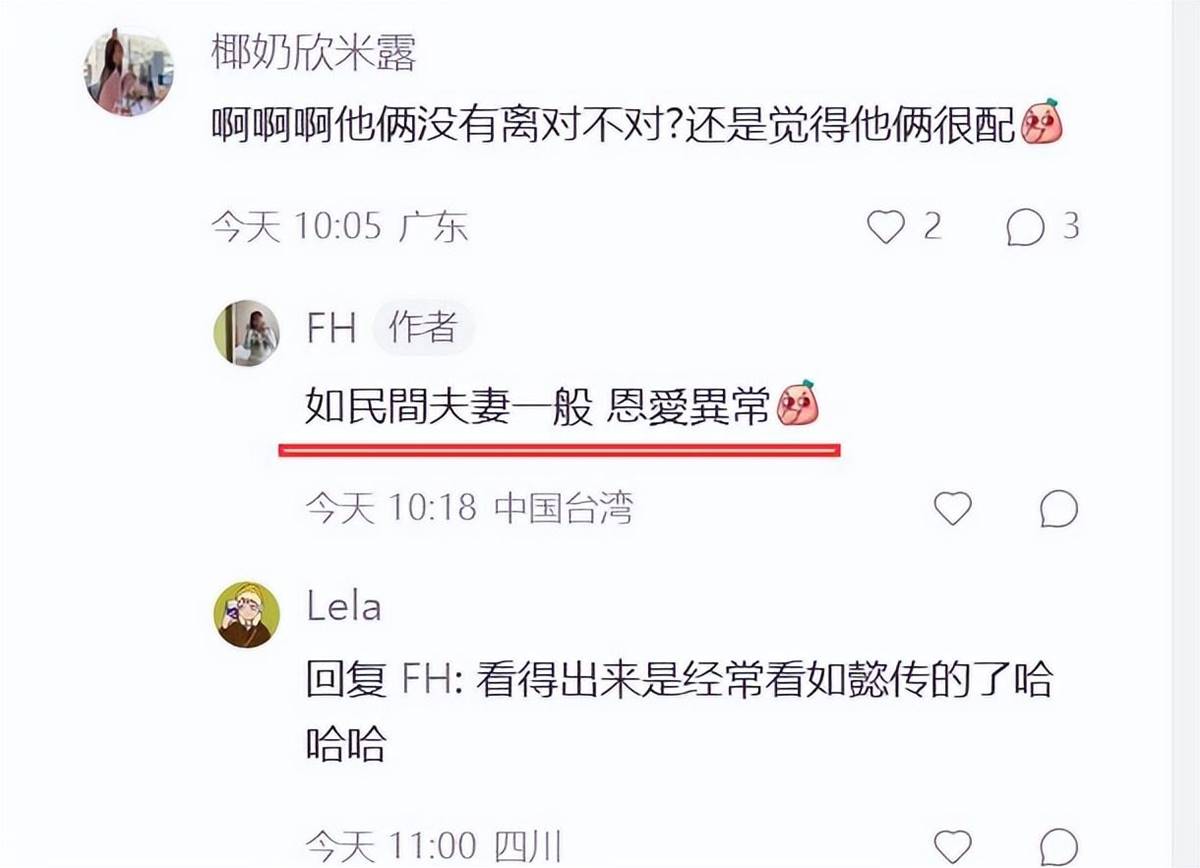1200x868 pixels.
Task: Open username Lela's profile
Action: click(x=344, y=607)
